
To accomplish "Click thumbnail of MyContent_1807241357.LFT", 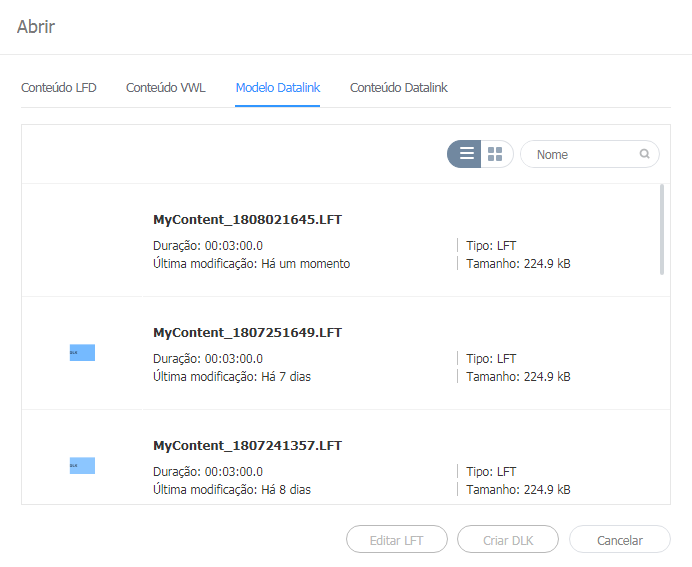I will pyautogui.click(x=82, y=465).
